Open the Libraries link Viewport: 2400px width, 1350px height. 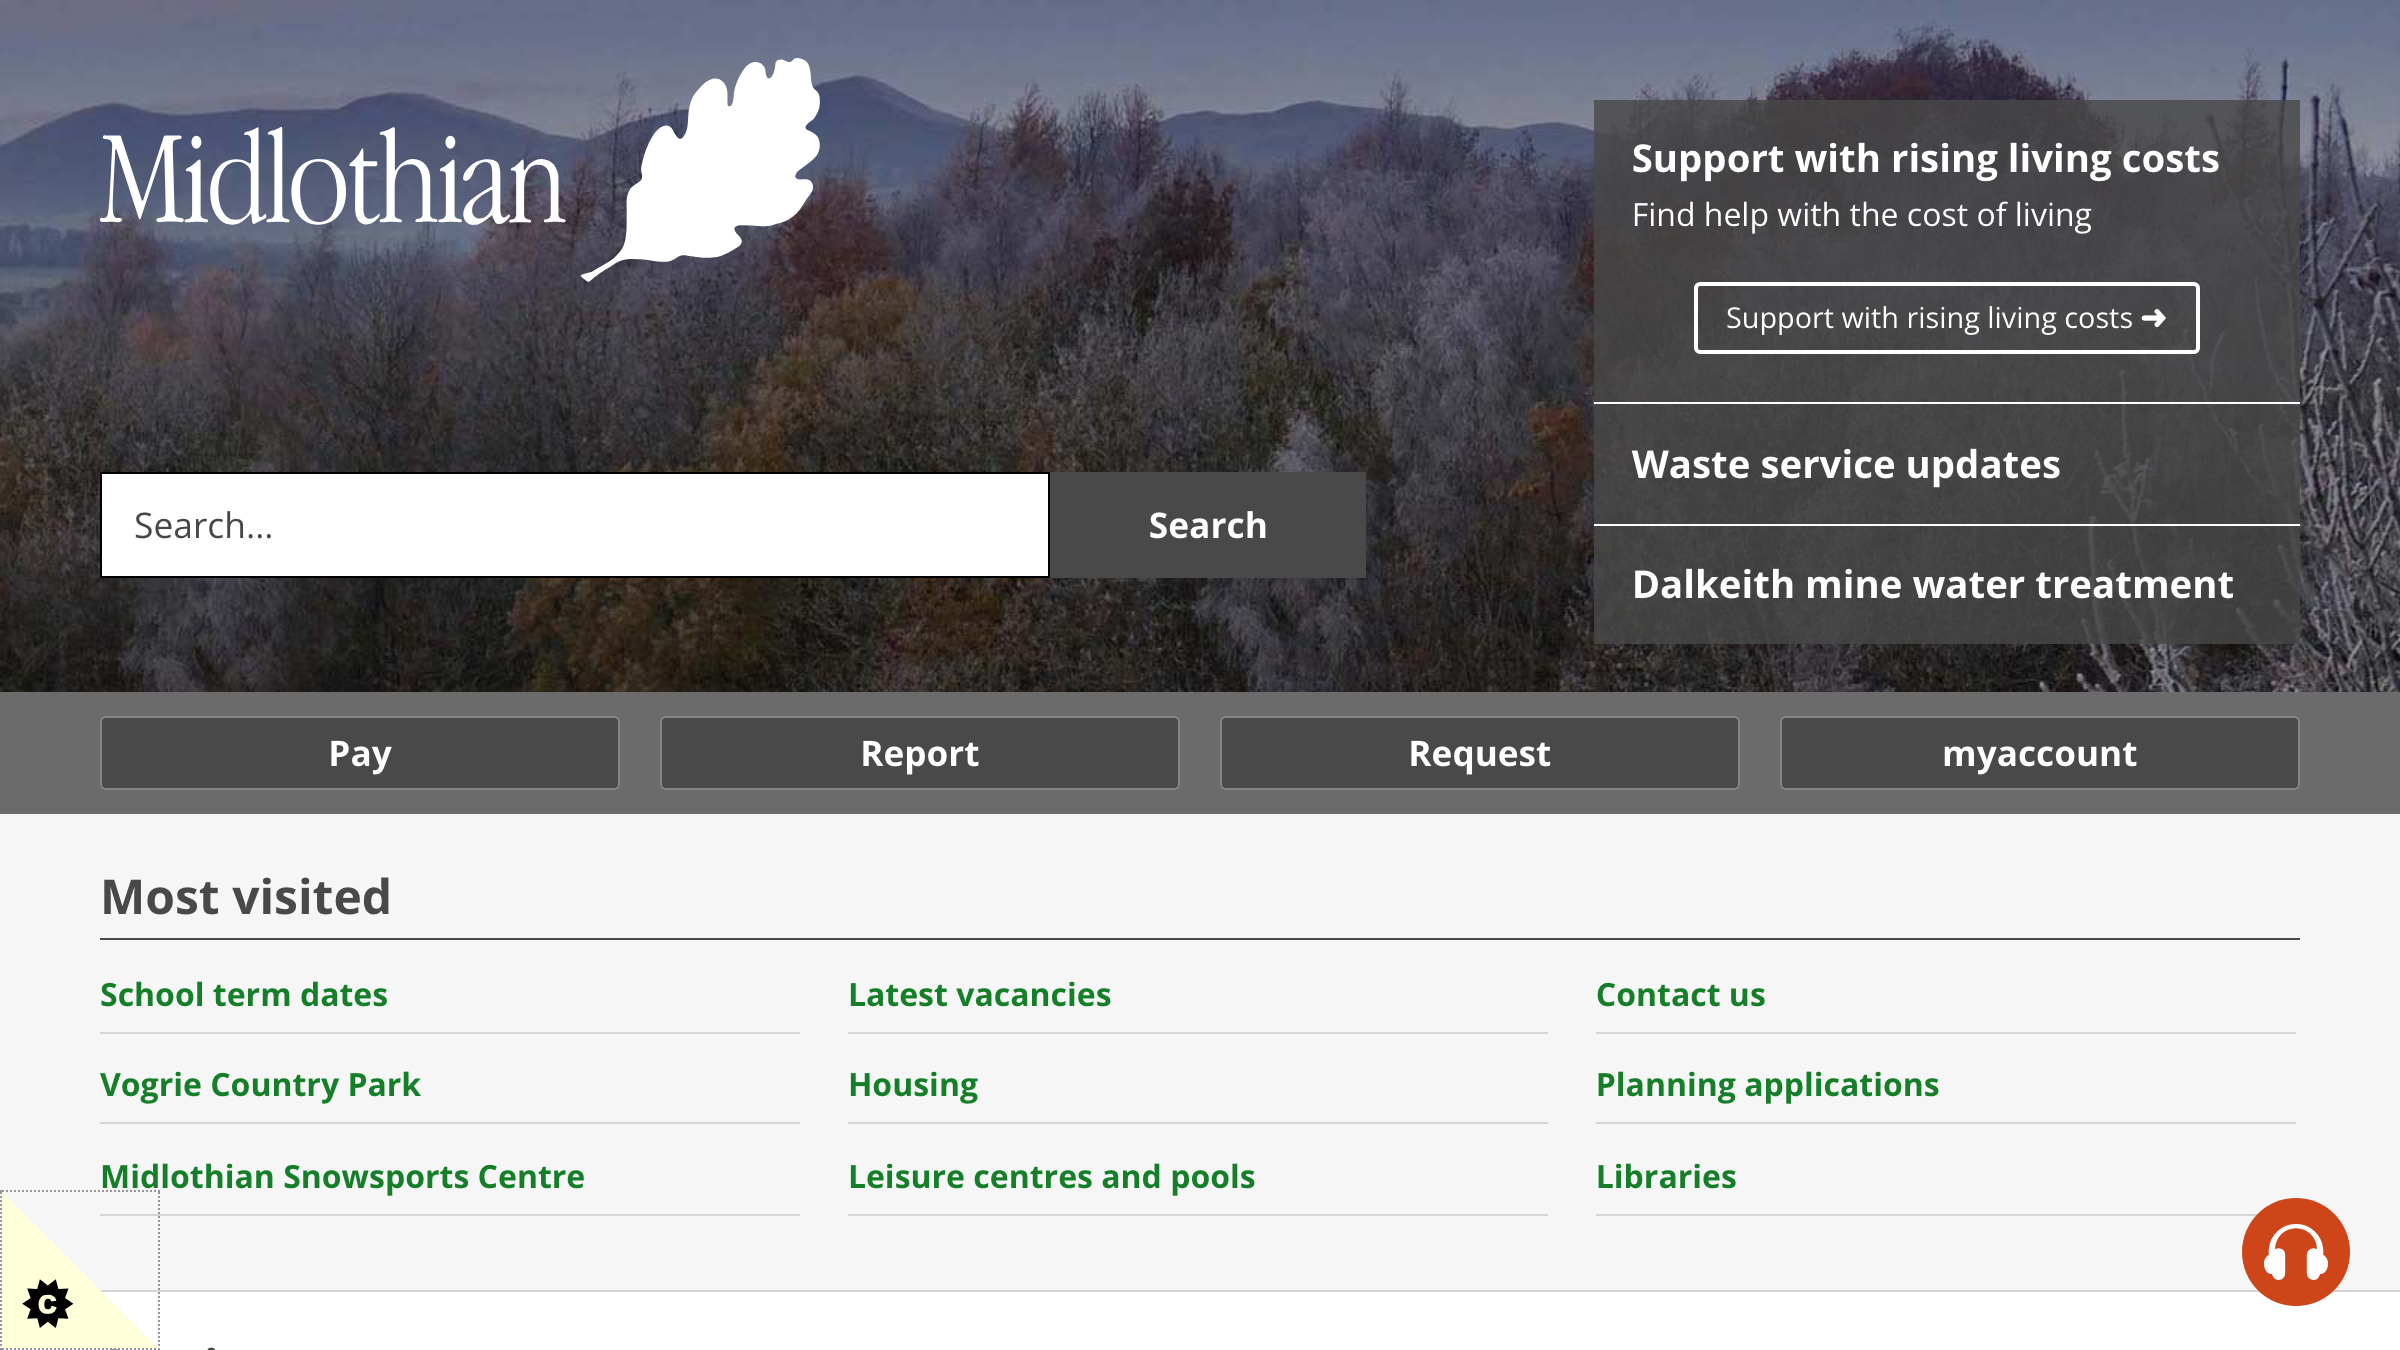(x=1666, y=1177)
